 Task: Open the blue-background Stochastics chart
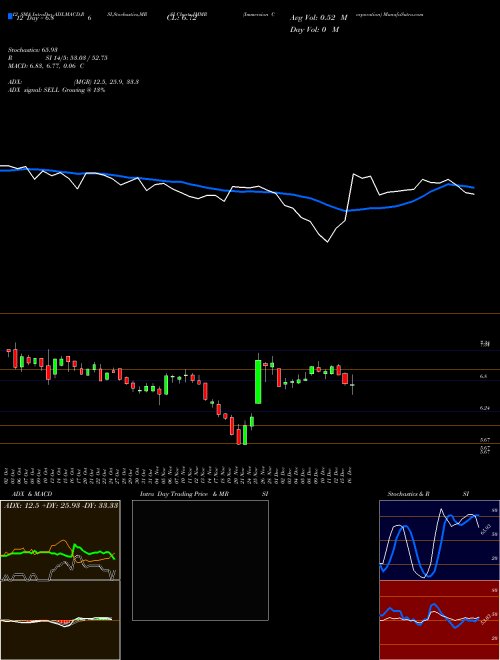click(x=439, y=540)
